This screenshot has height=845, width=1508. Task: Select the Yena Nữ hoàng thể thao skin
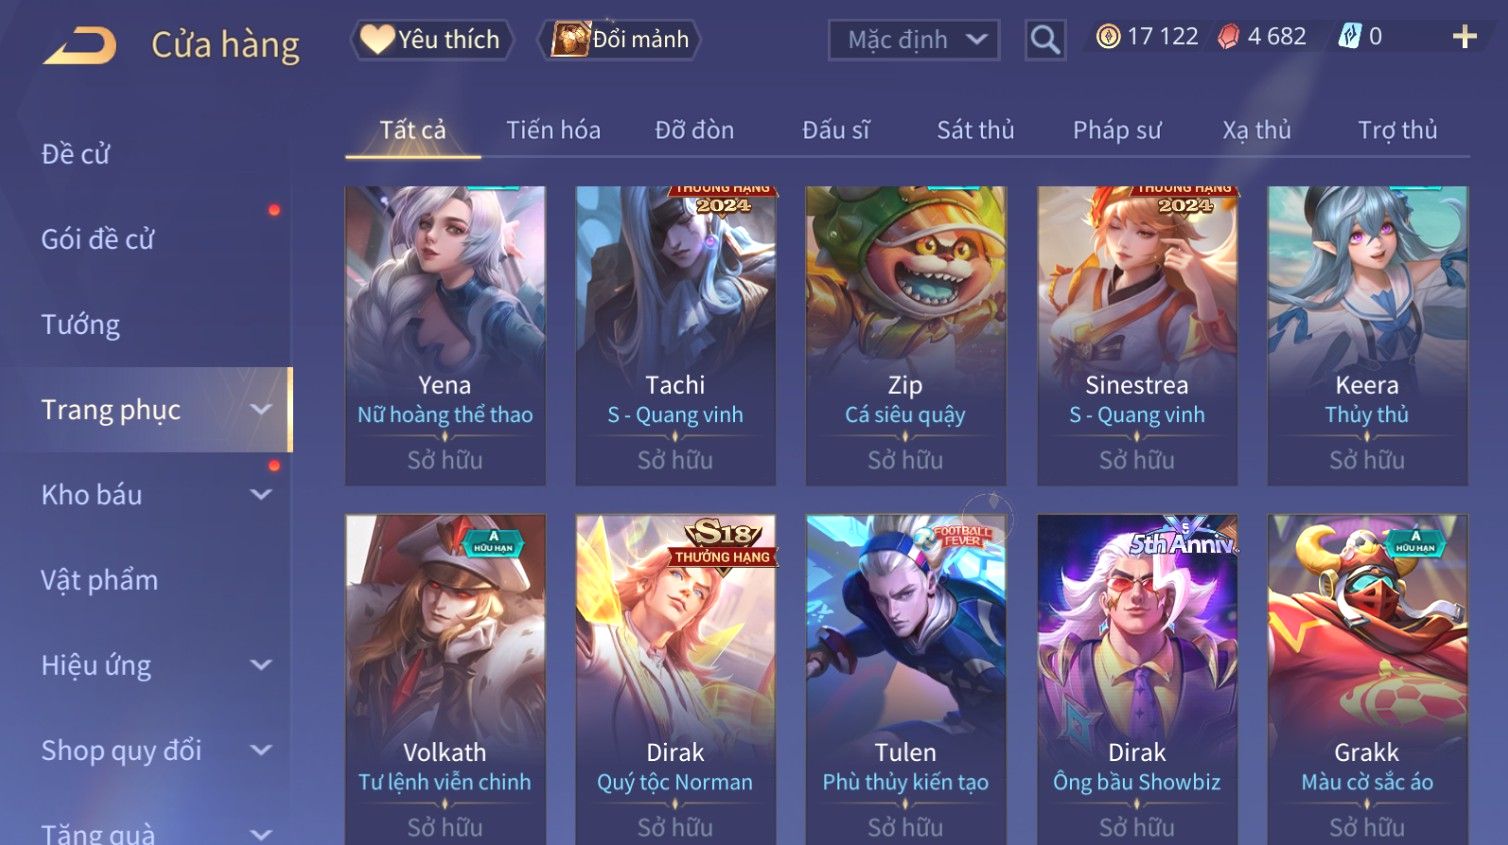445,335
